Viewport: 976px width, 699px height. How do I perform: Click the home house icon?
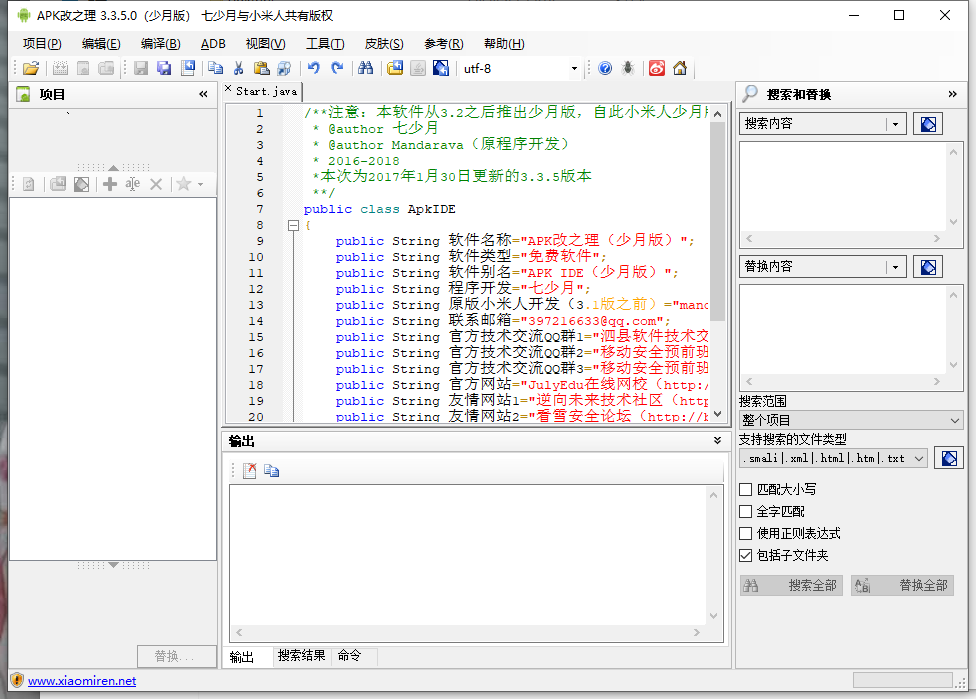(x=680, y=68)
